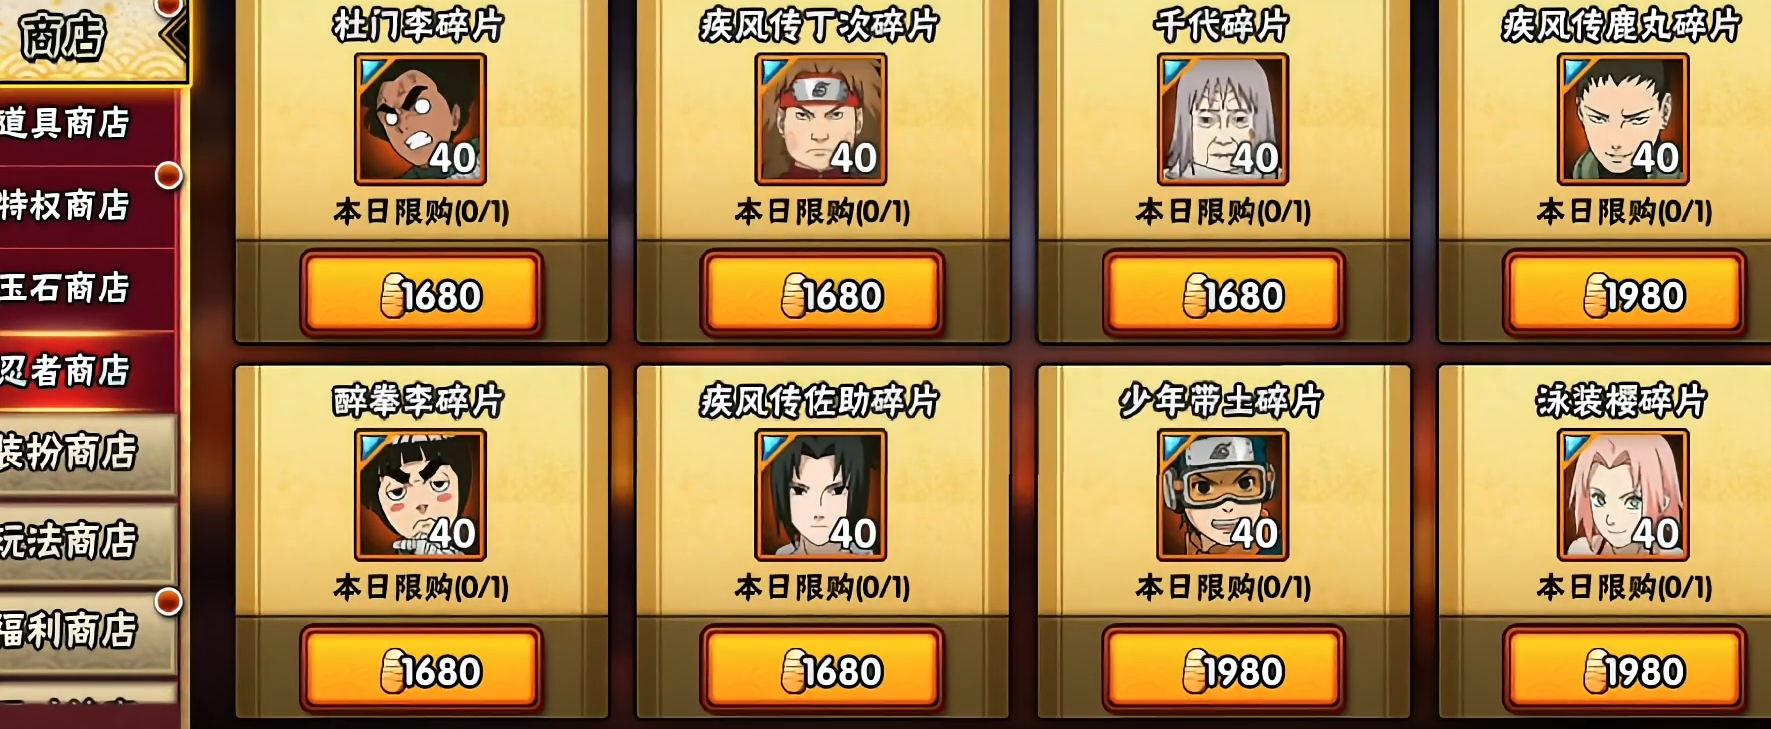Select the 醉拳李碎片 character portrait

click(421, 495)
